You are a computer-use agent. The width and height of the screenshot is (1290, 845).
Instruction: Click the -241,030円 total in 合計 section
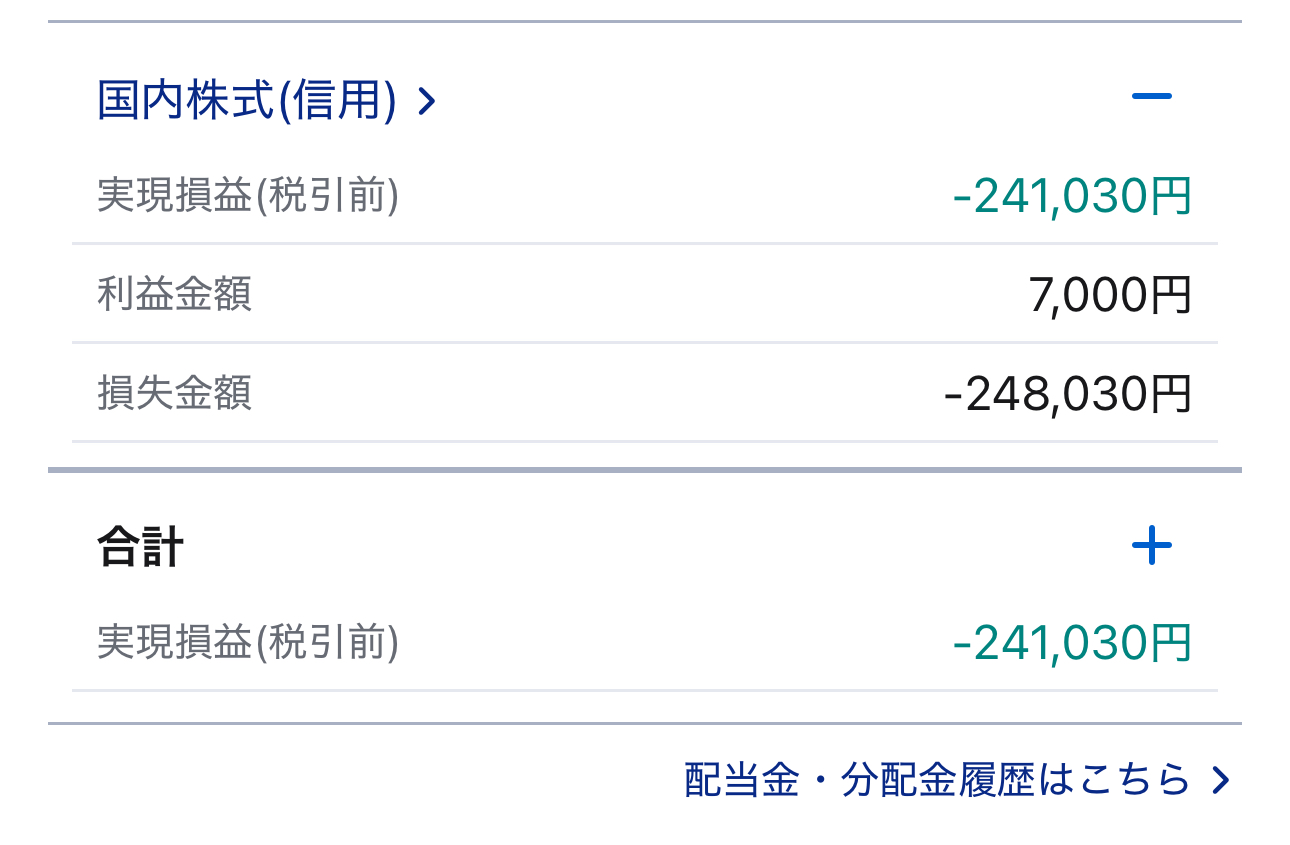[1072, 642]
